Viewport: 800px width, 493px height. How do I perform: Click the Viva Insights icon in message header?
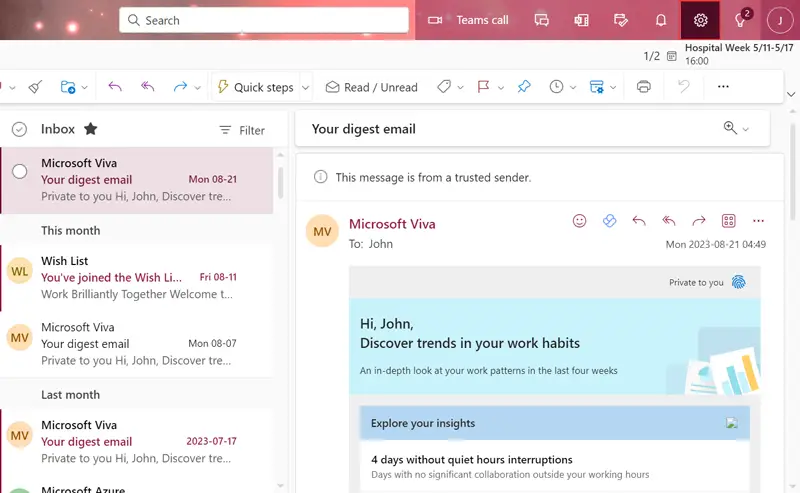(609, 221)
